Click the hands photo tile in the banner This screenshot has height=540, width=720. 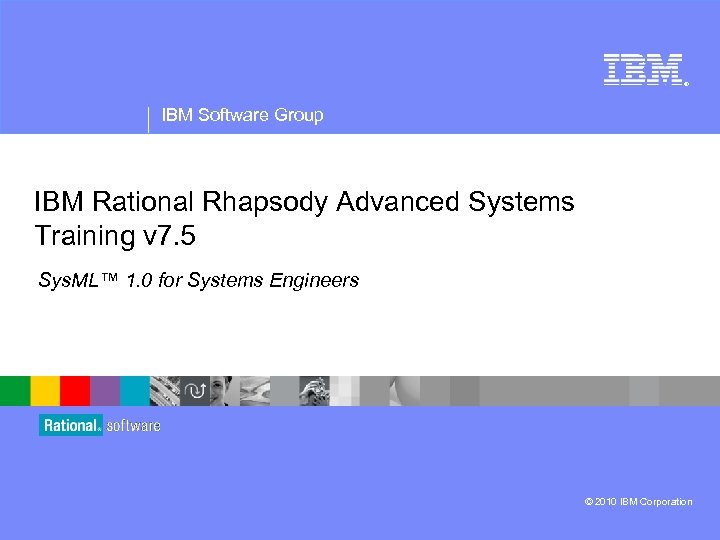(314, 391)
